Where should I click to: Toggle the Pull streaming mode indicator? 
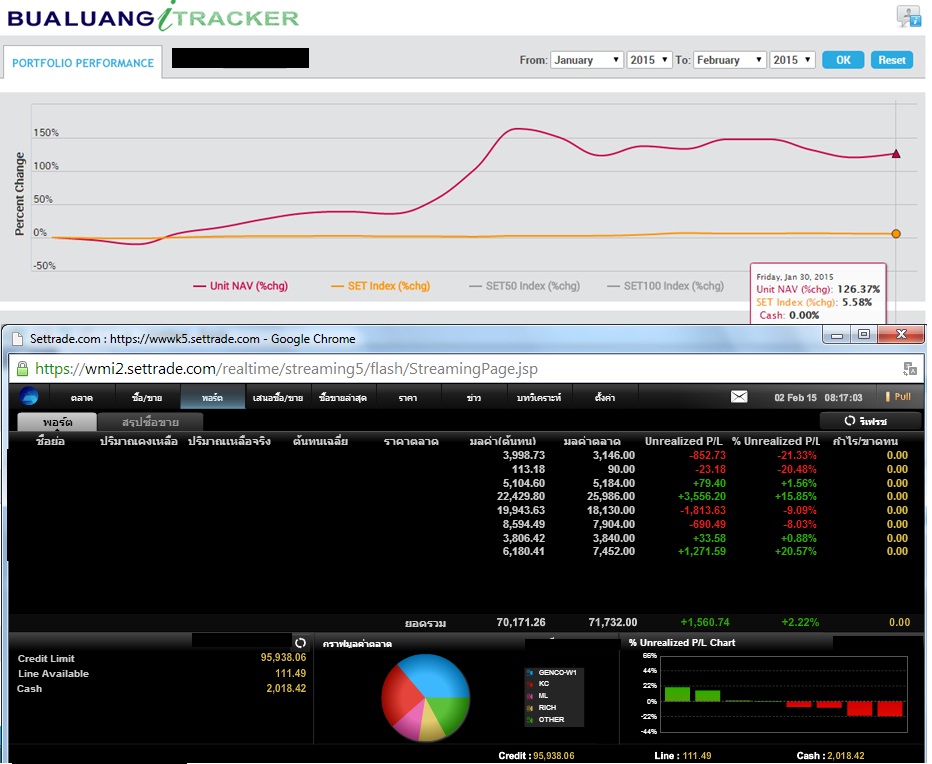coord(898,397)
